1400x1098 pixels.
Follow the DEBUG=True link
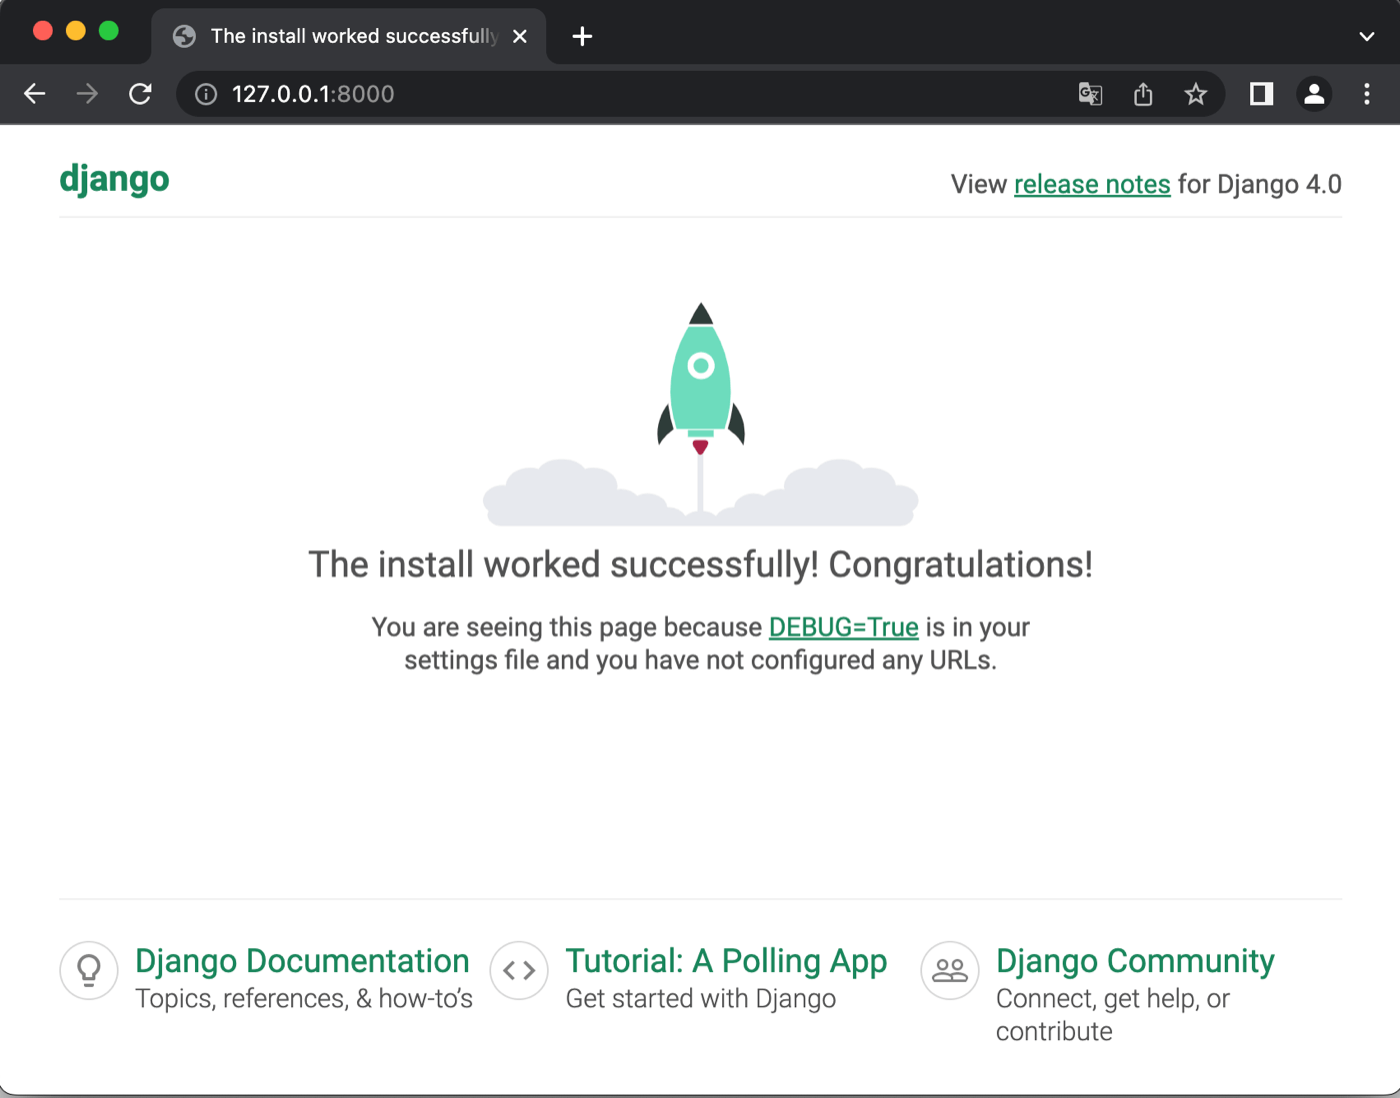(x=843, y=627)
